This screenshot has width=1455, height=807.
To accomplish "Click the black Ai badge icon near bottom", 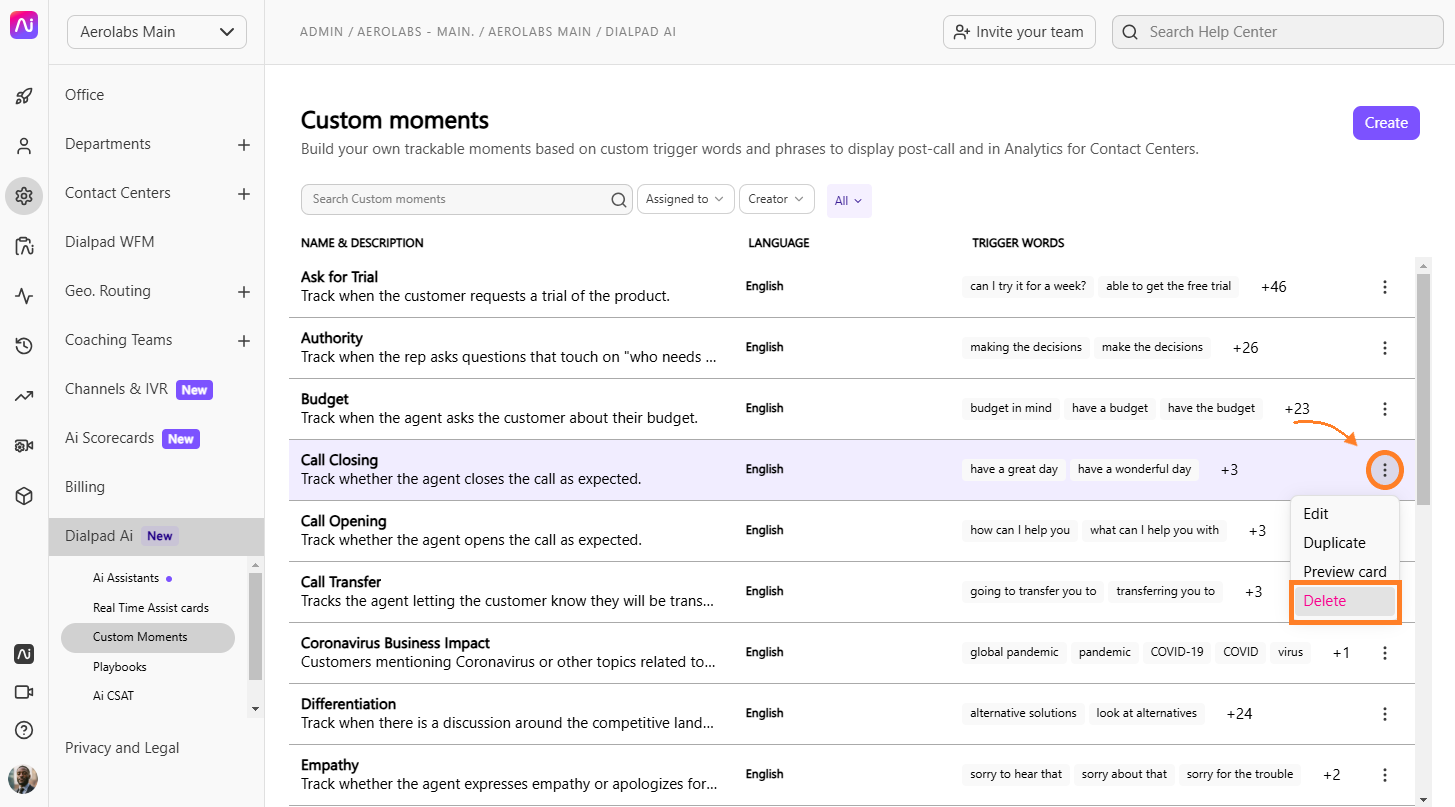I will click(24, 654).
